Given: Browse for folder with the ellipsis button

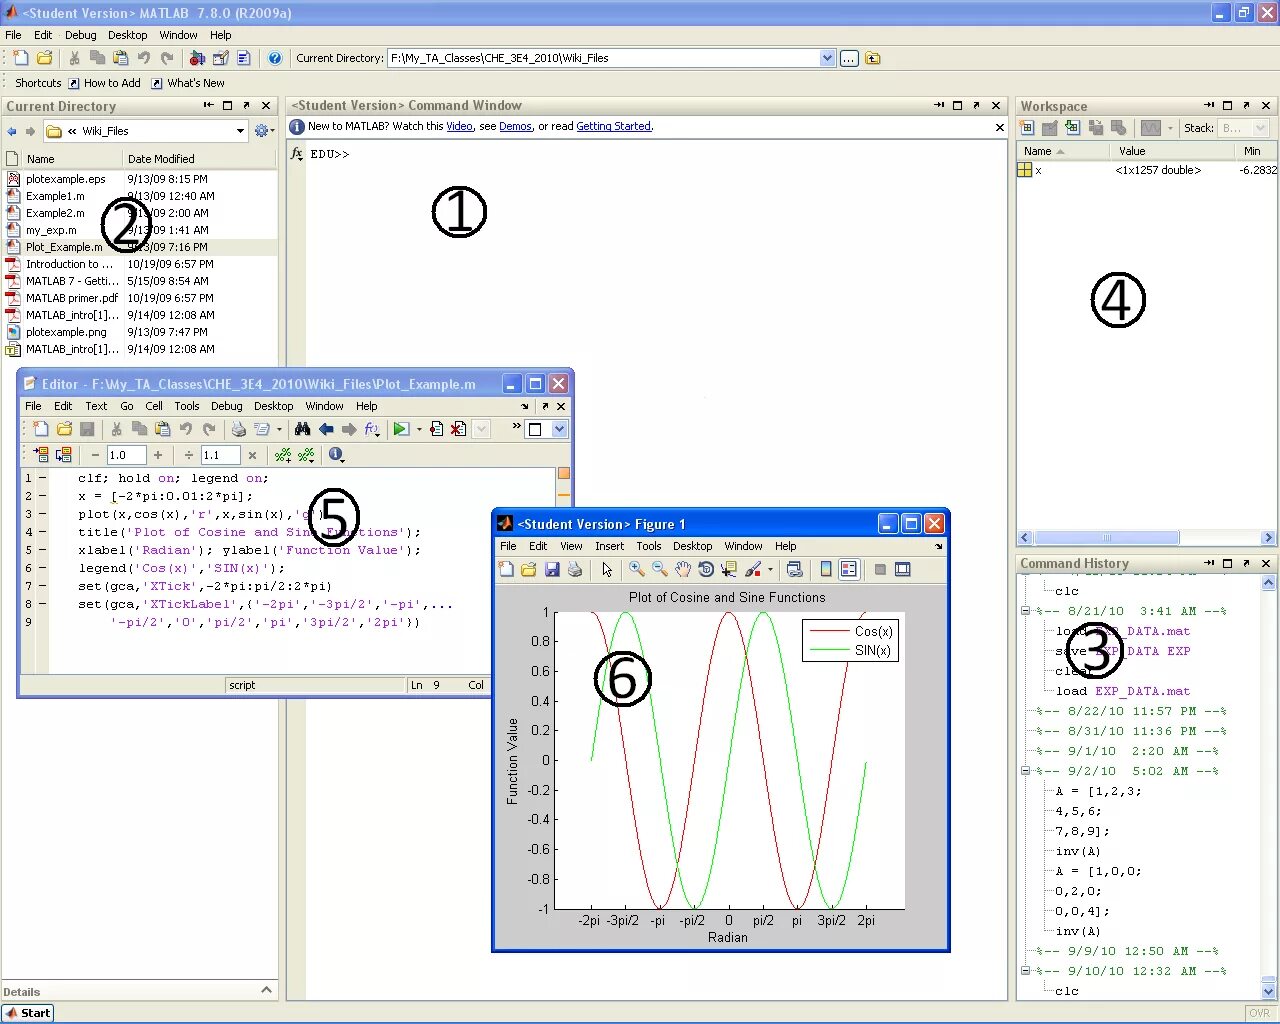Looking at the screenshot, I should pos(849,58).
